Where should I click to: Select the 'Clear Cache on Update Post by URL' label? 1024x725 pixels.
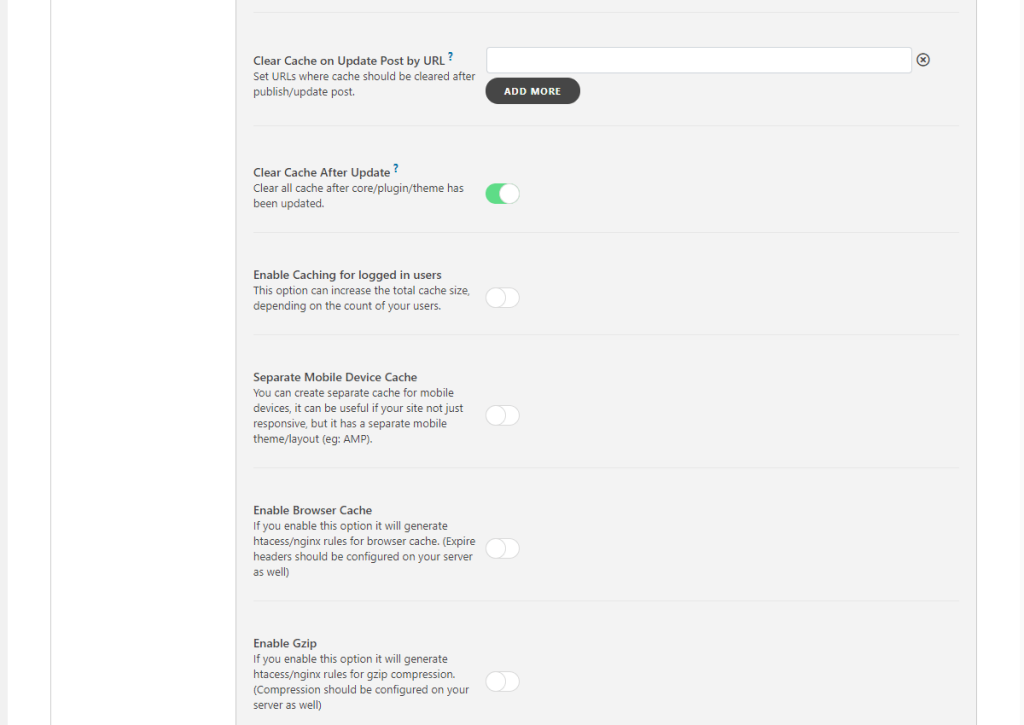(349, 61)
